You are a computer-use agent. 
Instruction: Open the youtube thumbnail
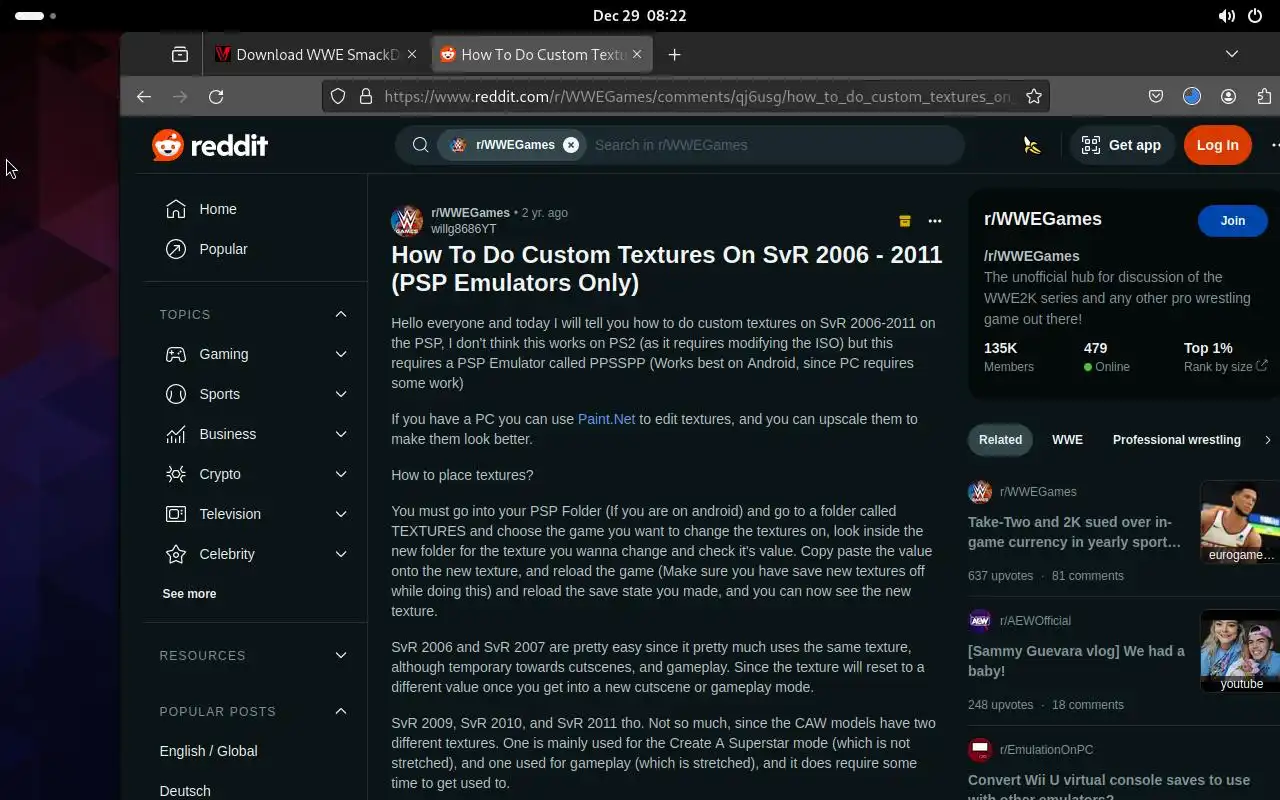[x=1240, y=651]
